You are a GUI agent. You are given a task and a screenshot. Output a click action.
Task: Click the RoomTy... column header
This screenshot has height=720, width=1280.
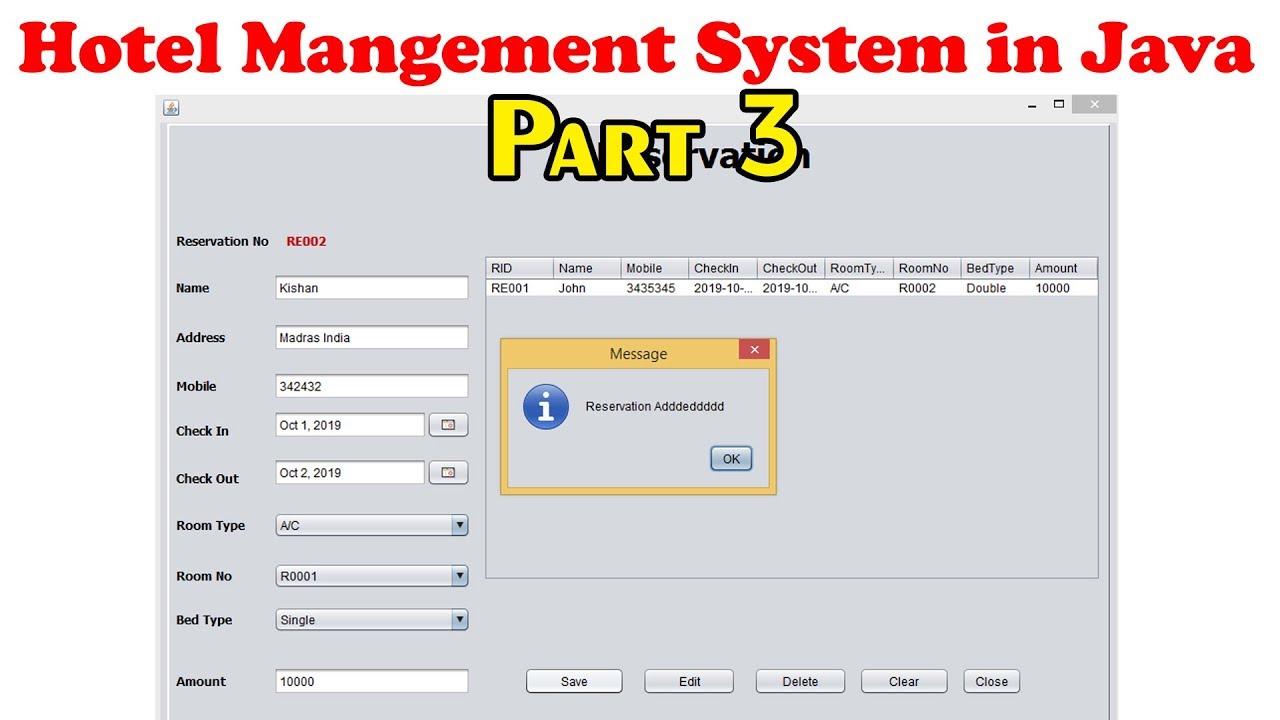[x=860, y=268]
